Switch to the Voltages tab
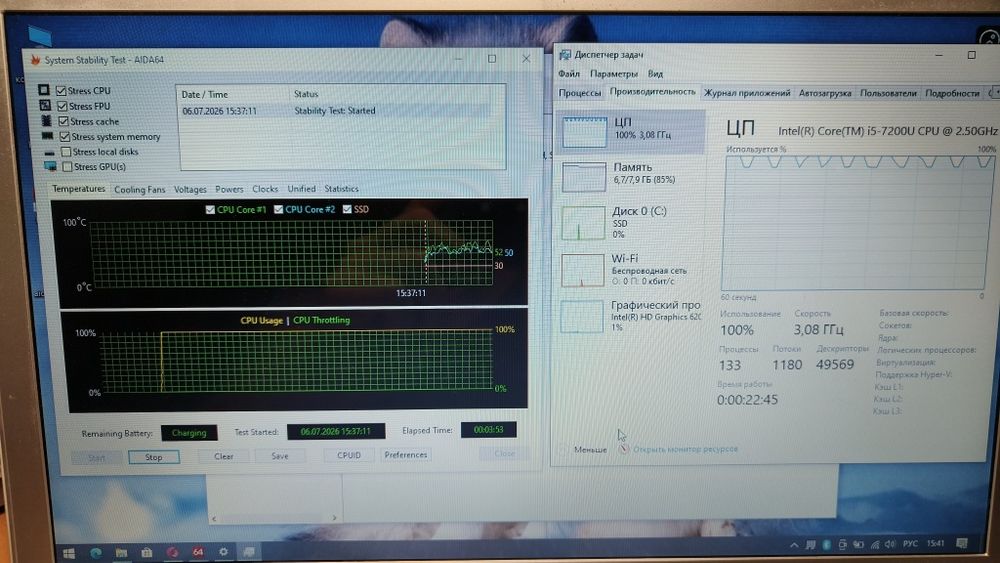The width and height of the screenshot is (1000, 563). pos(190,189)
